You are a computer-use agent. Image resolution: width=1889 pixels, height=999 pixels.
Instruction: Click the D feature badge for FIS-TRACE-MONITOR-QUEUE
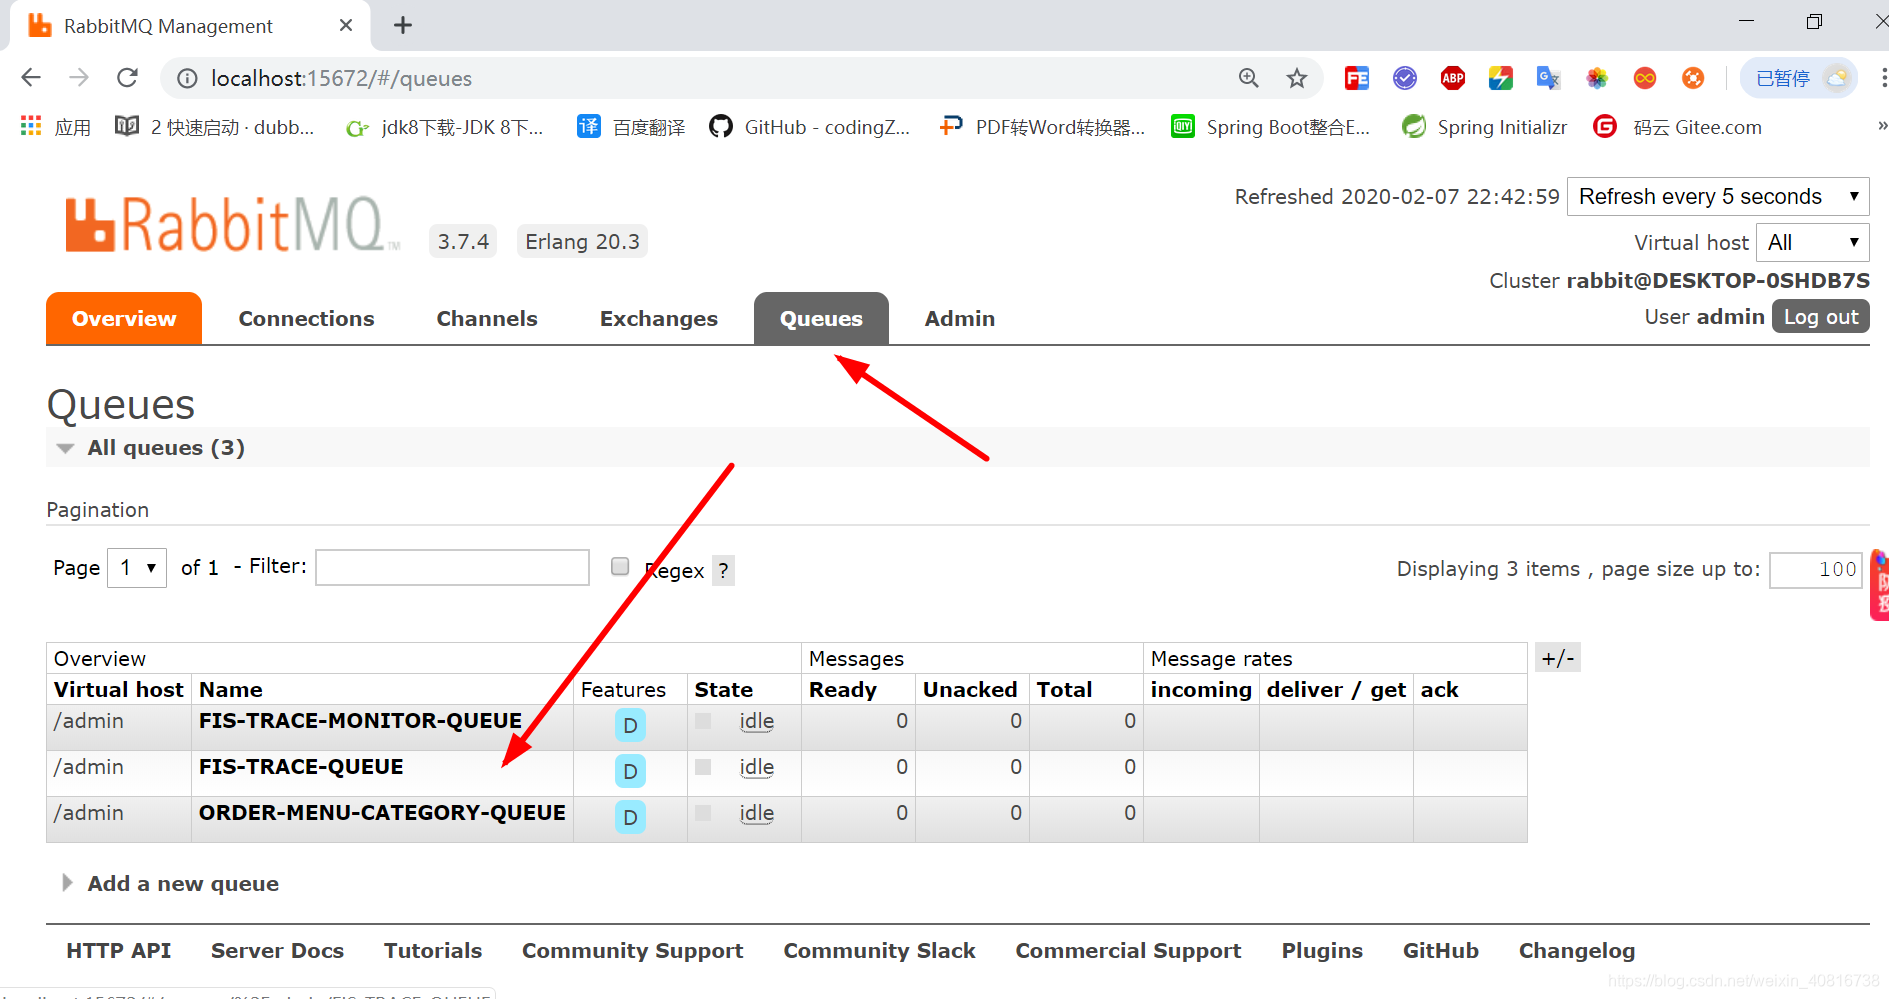(x=630, y=725)
